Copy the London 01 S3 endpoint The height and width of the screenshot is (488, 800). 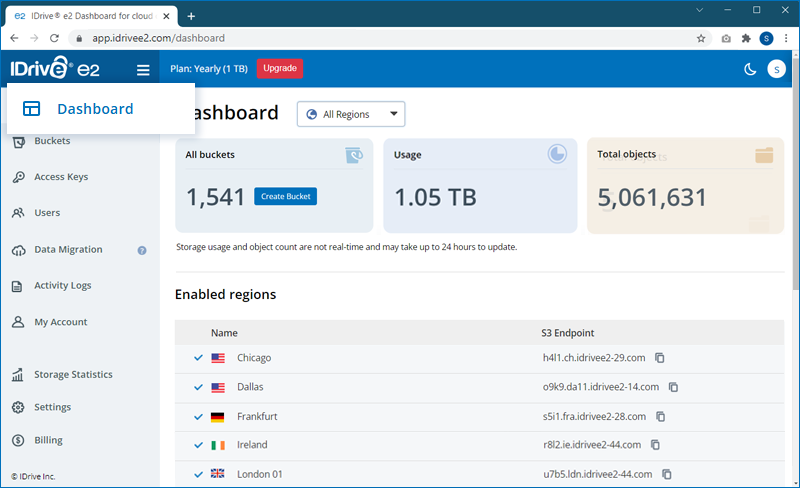667,474
